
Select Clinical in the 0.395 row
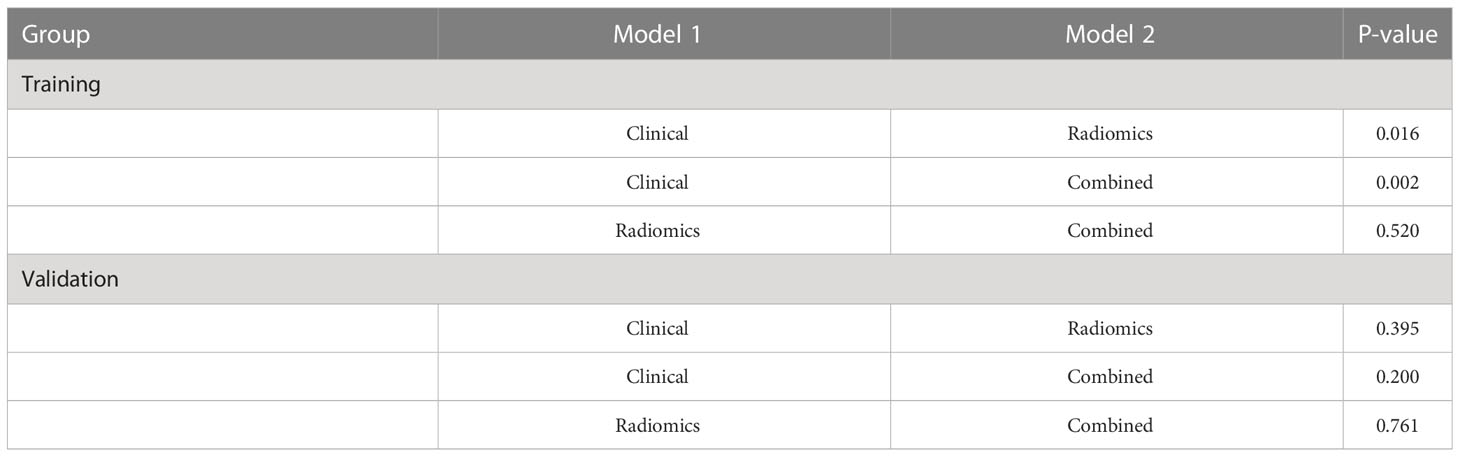coord(657,328)
